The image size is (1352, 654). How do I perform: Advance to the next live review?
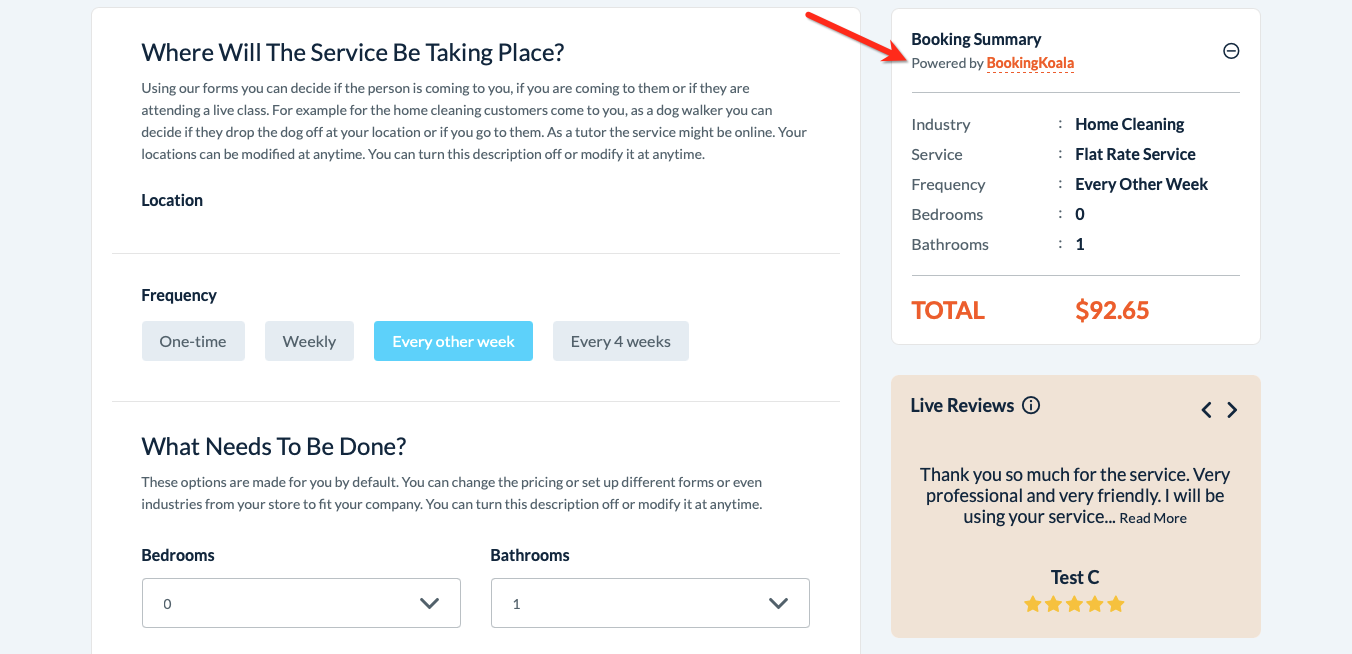pyautogui.click(x=1232, y=410)
